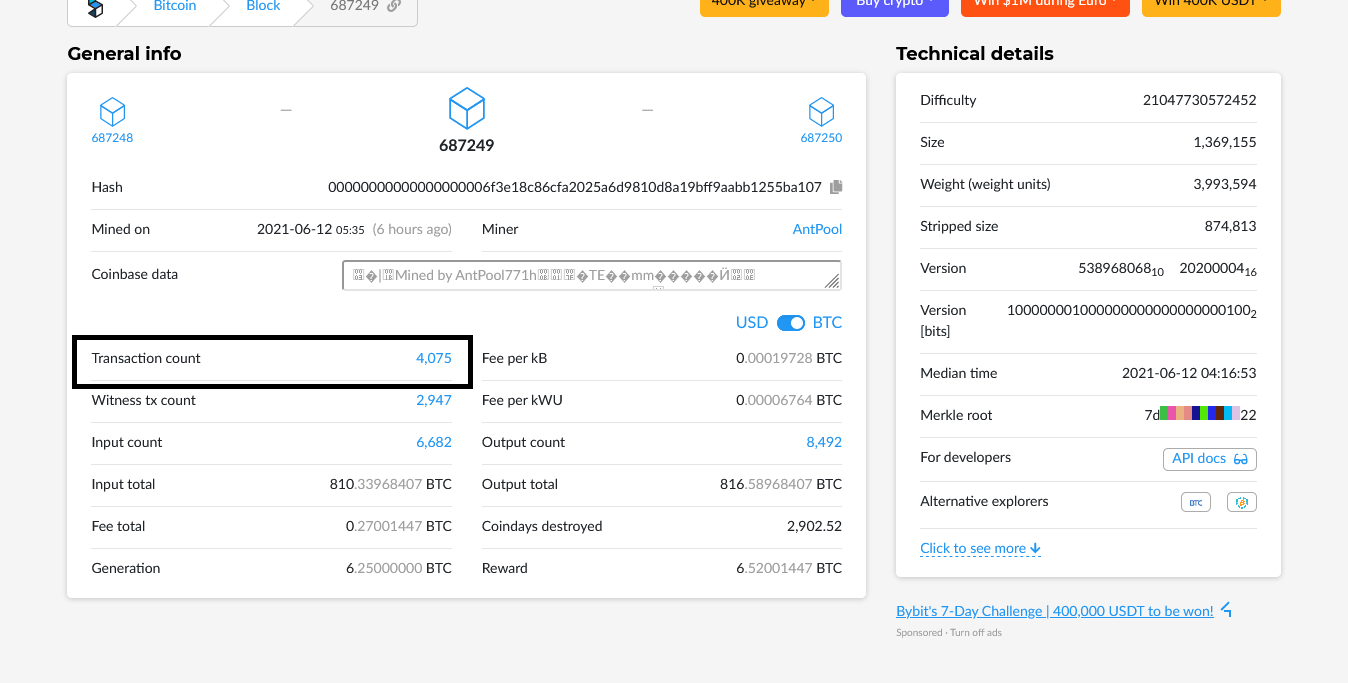Click the current block 687249 cube icon

(x=466, y=108)
